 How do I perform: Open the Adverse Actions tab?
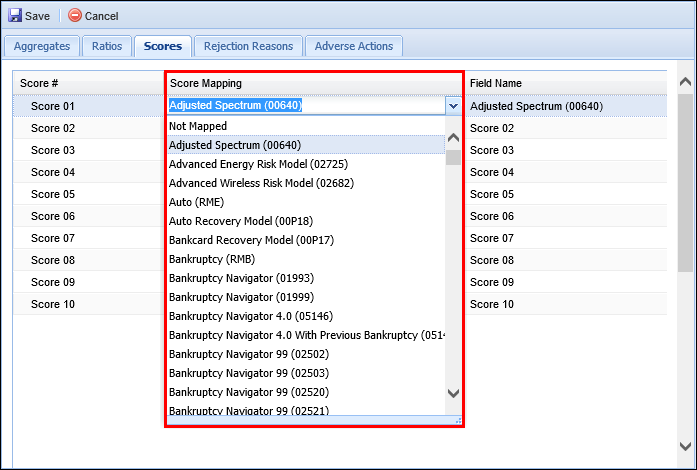coord(354,46)
